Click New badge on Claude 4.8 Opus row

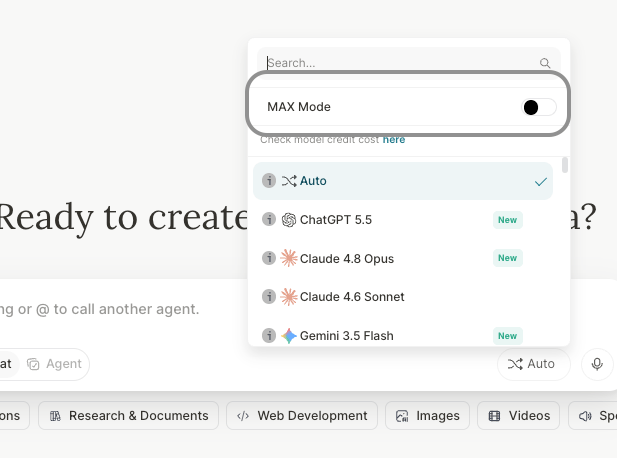[508, 258]
